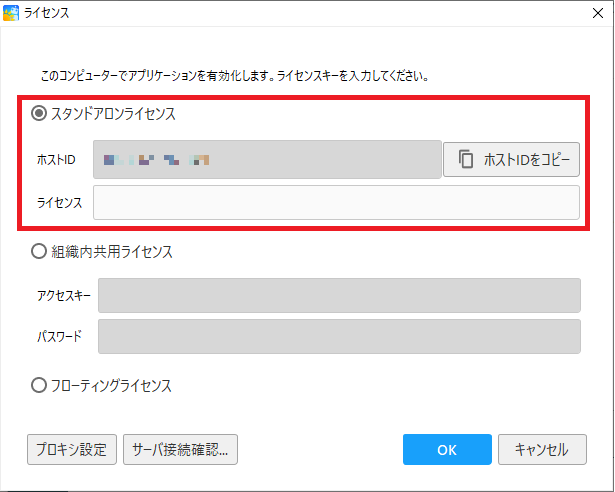The height and width of the screenshot is (492, 615).
Task: Confirm with the OK button
Action: tap(447, 449)
